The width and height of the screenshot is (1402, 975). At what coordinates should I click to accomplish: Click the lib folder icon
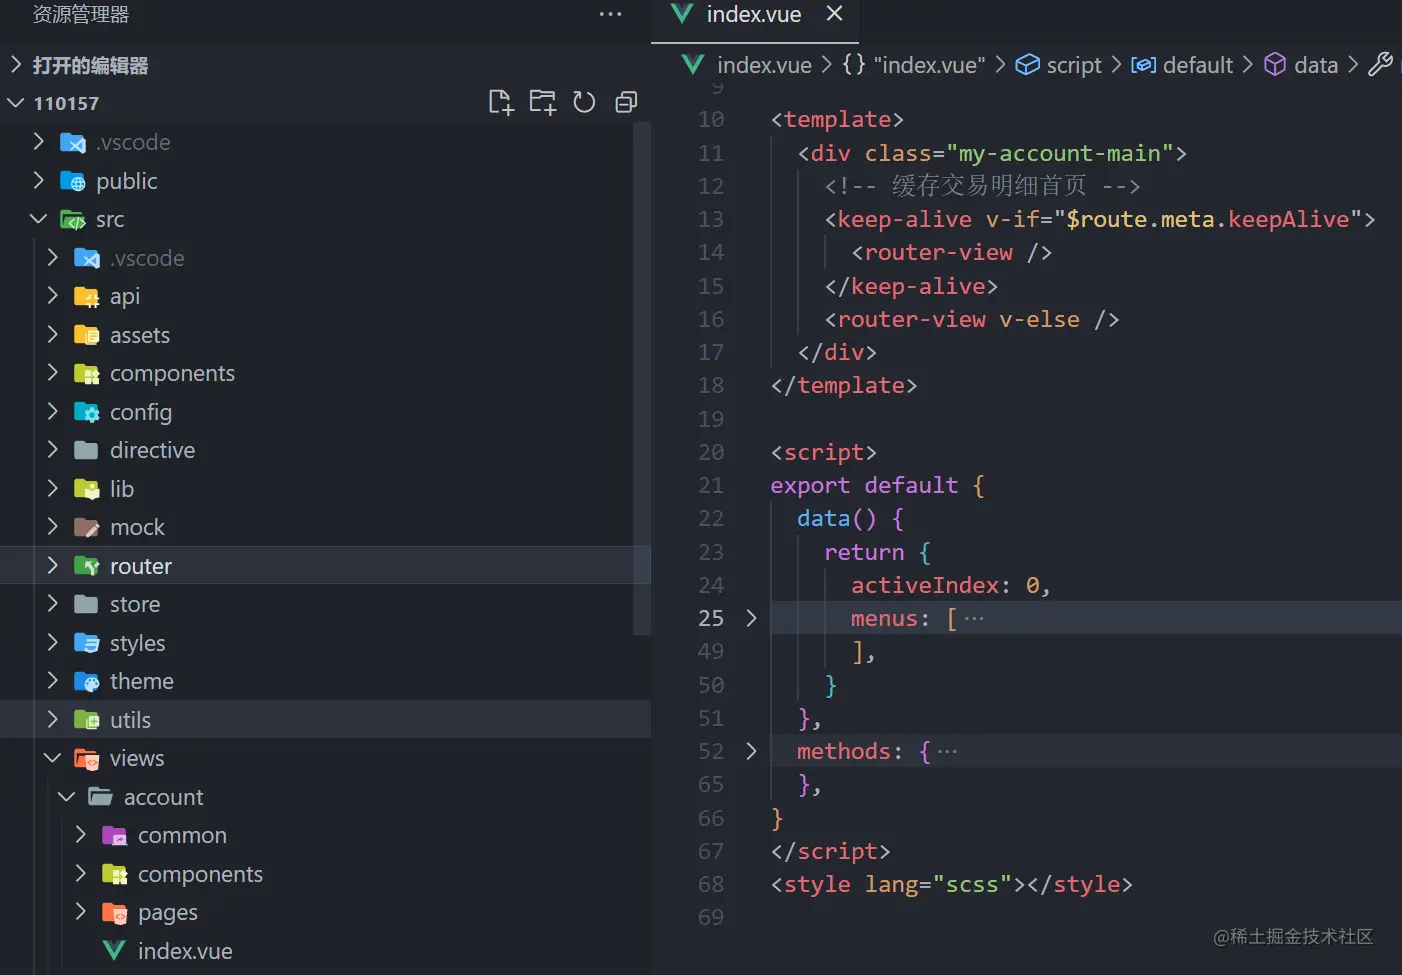click(x=87, y=489)
